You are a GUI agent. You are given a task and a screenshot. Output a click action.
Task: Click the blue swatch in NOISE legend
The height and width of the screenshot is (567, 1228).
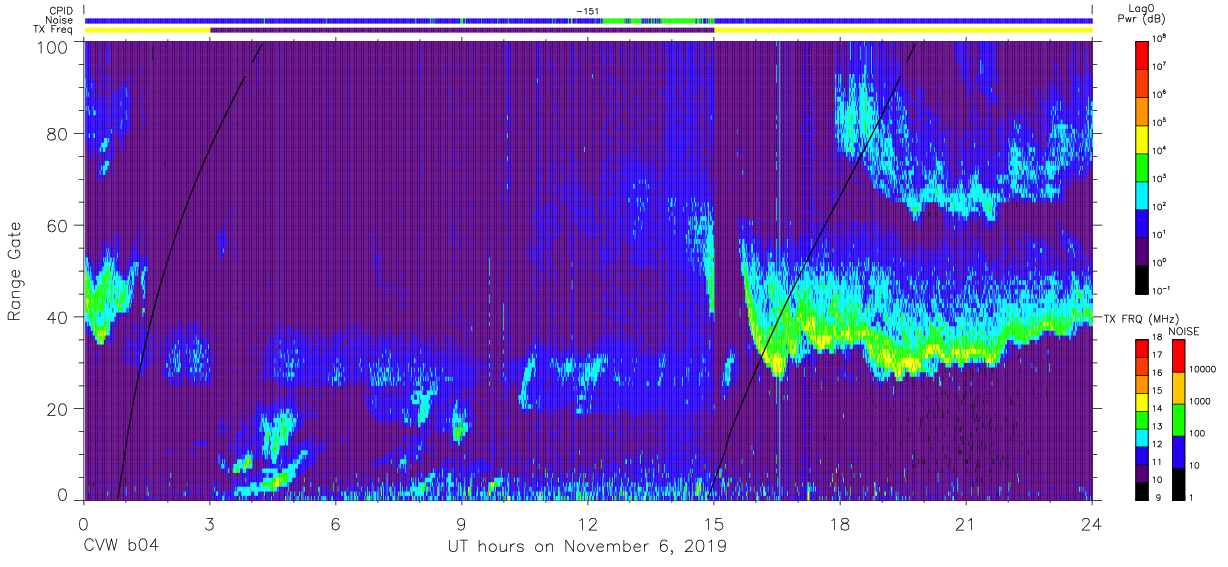pos(1178,451)
